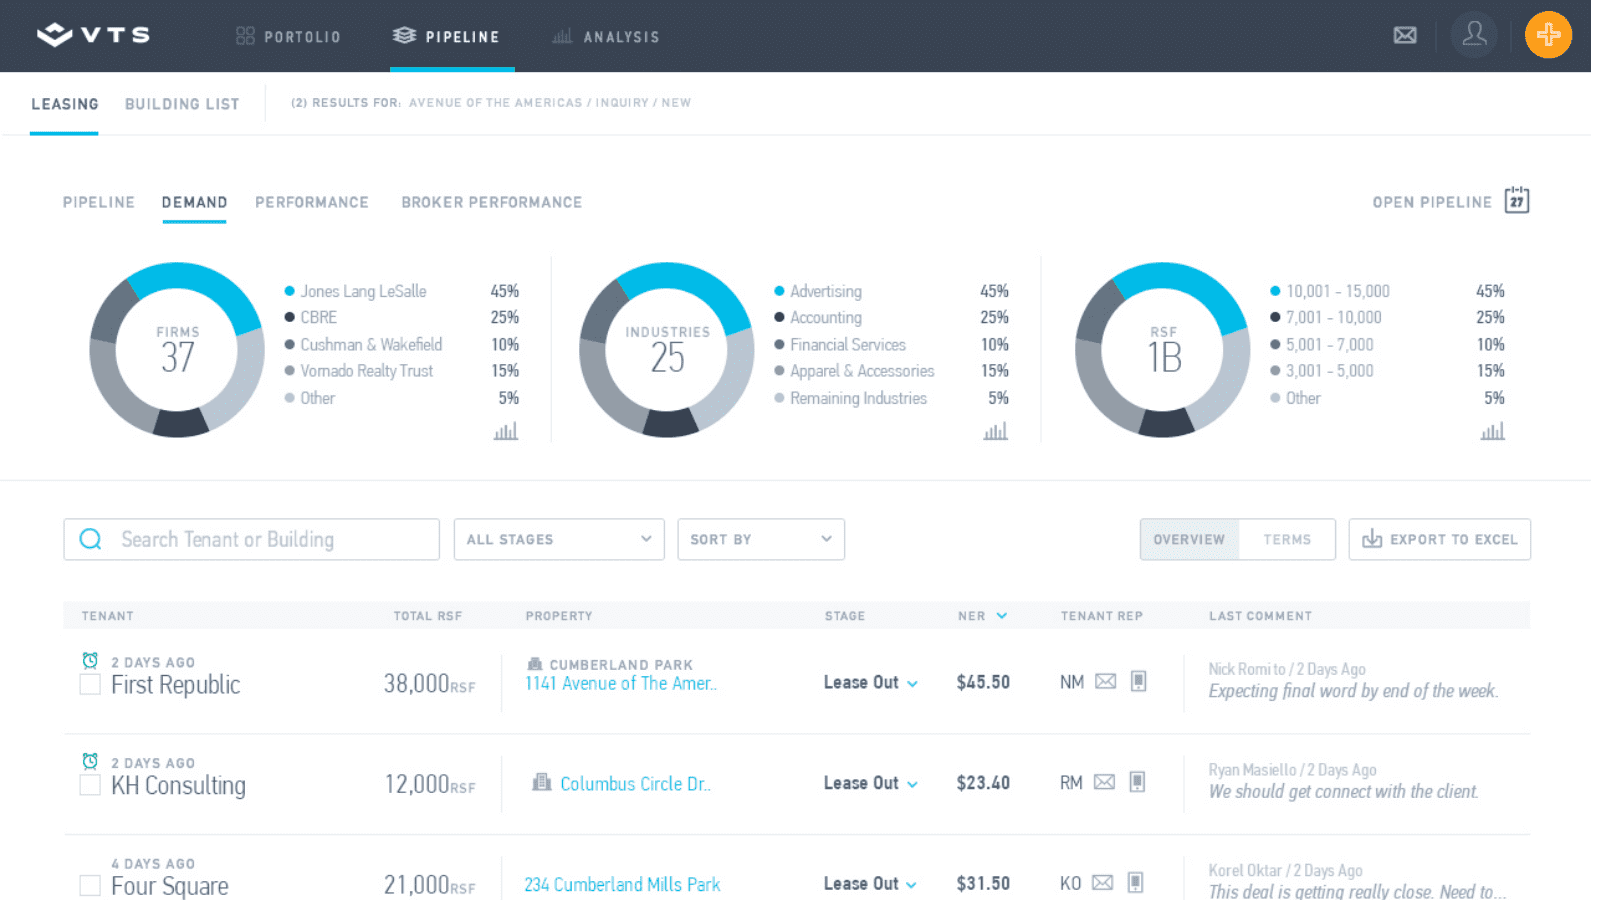Select the Four Square checkbox

point(90,885)
